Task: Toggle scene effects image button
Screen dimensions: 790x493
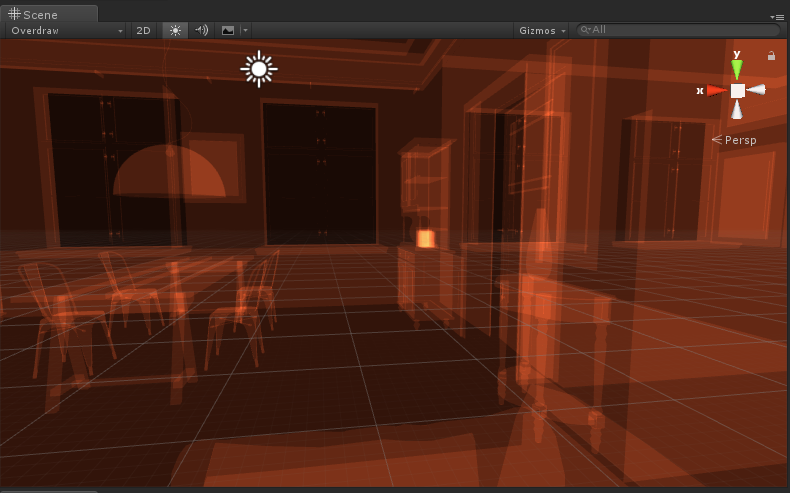Action: (x=228, y=31)
